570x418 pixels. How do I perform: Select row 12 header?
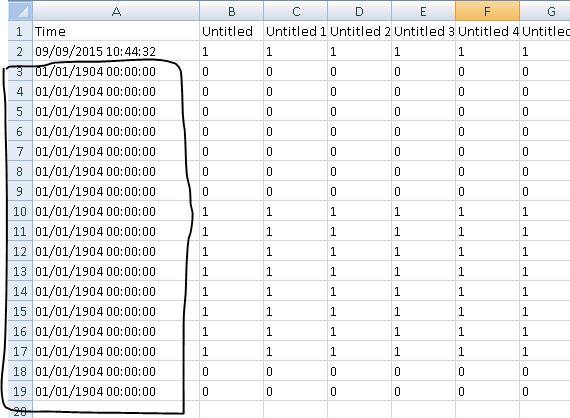pos(20,251)
